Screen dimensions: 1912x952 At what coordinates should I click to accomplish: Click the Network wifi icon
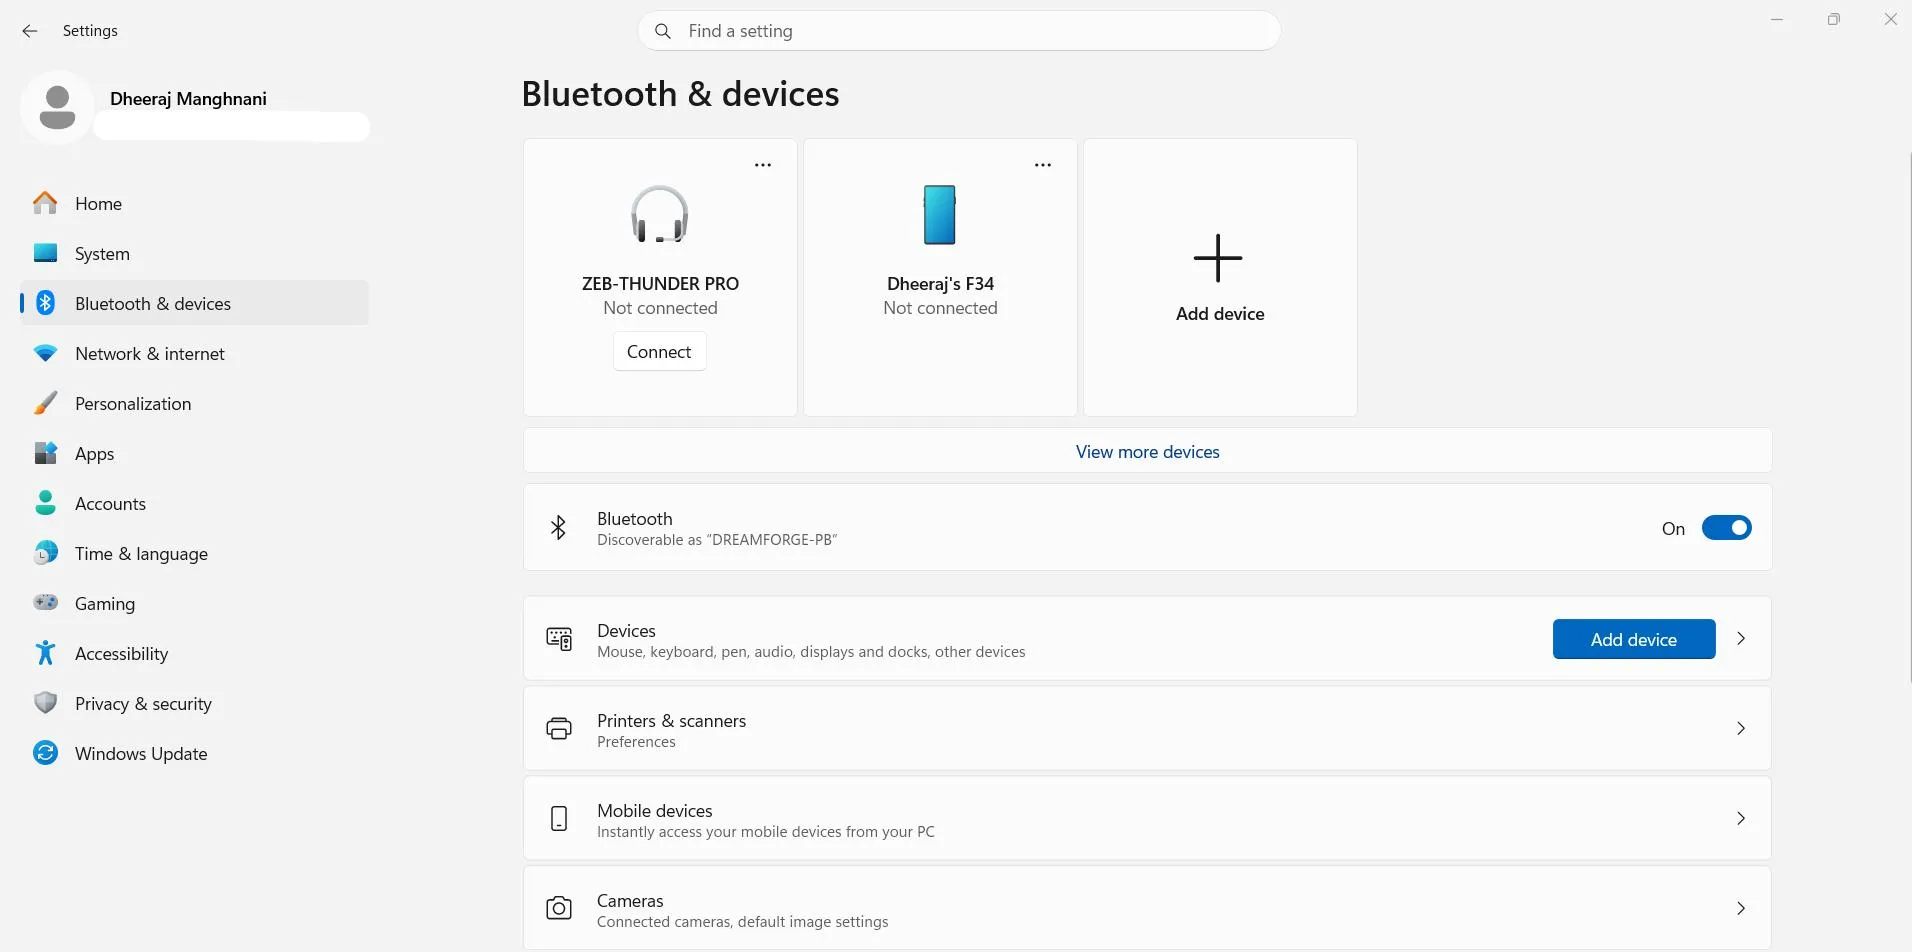(x=45, y=353)
